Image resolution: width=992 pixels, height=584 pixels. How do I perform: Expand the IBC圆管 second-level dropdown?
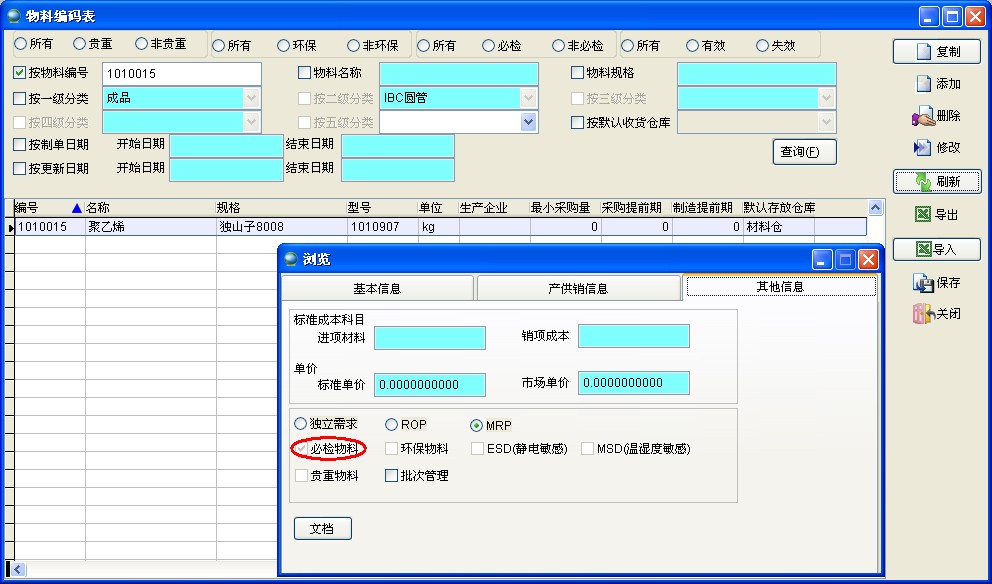(530, 97)
